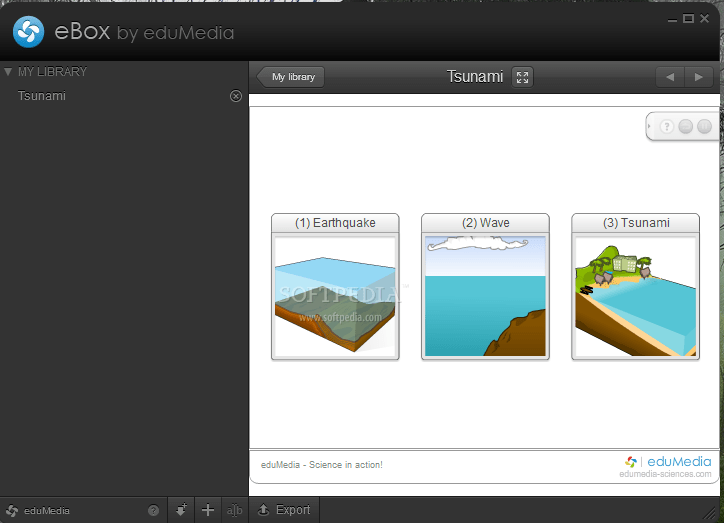The height and width of the screenshot is (523, 724).
Task: Click the Tsunami title in header bar
Action: click(x=475, y=77)
